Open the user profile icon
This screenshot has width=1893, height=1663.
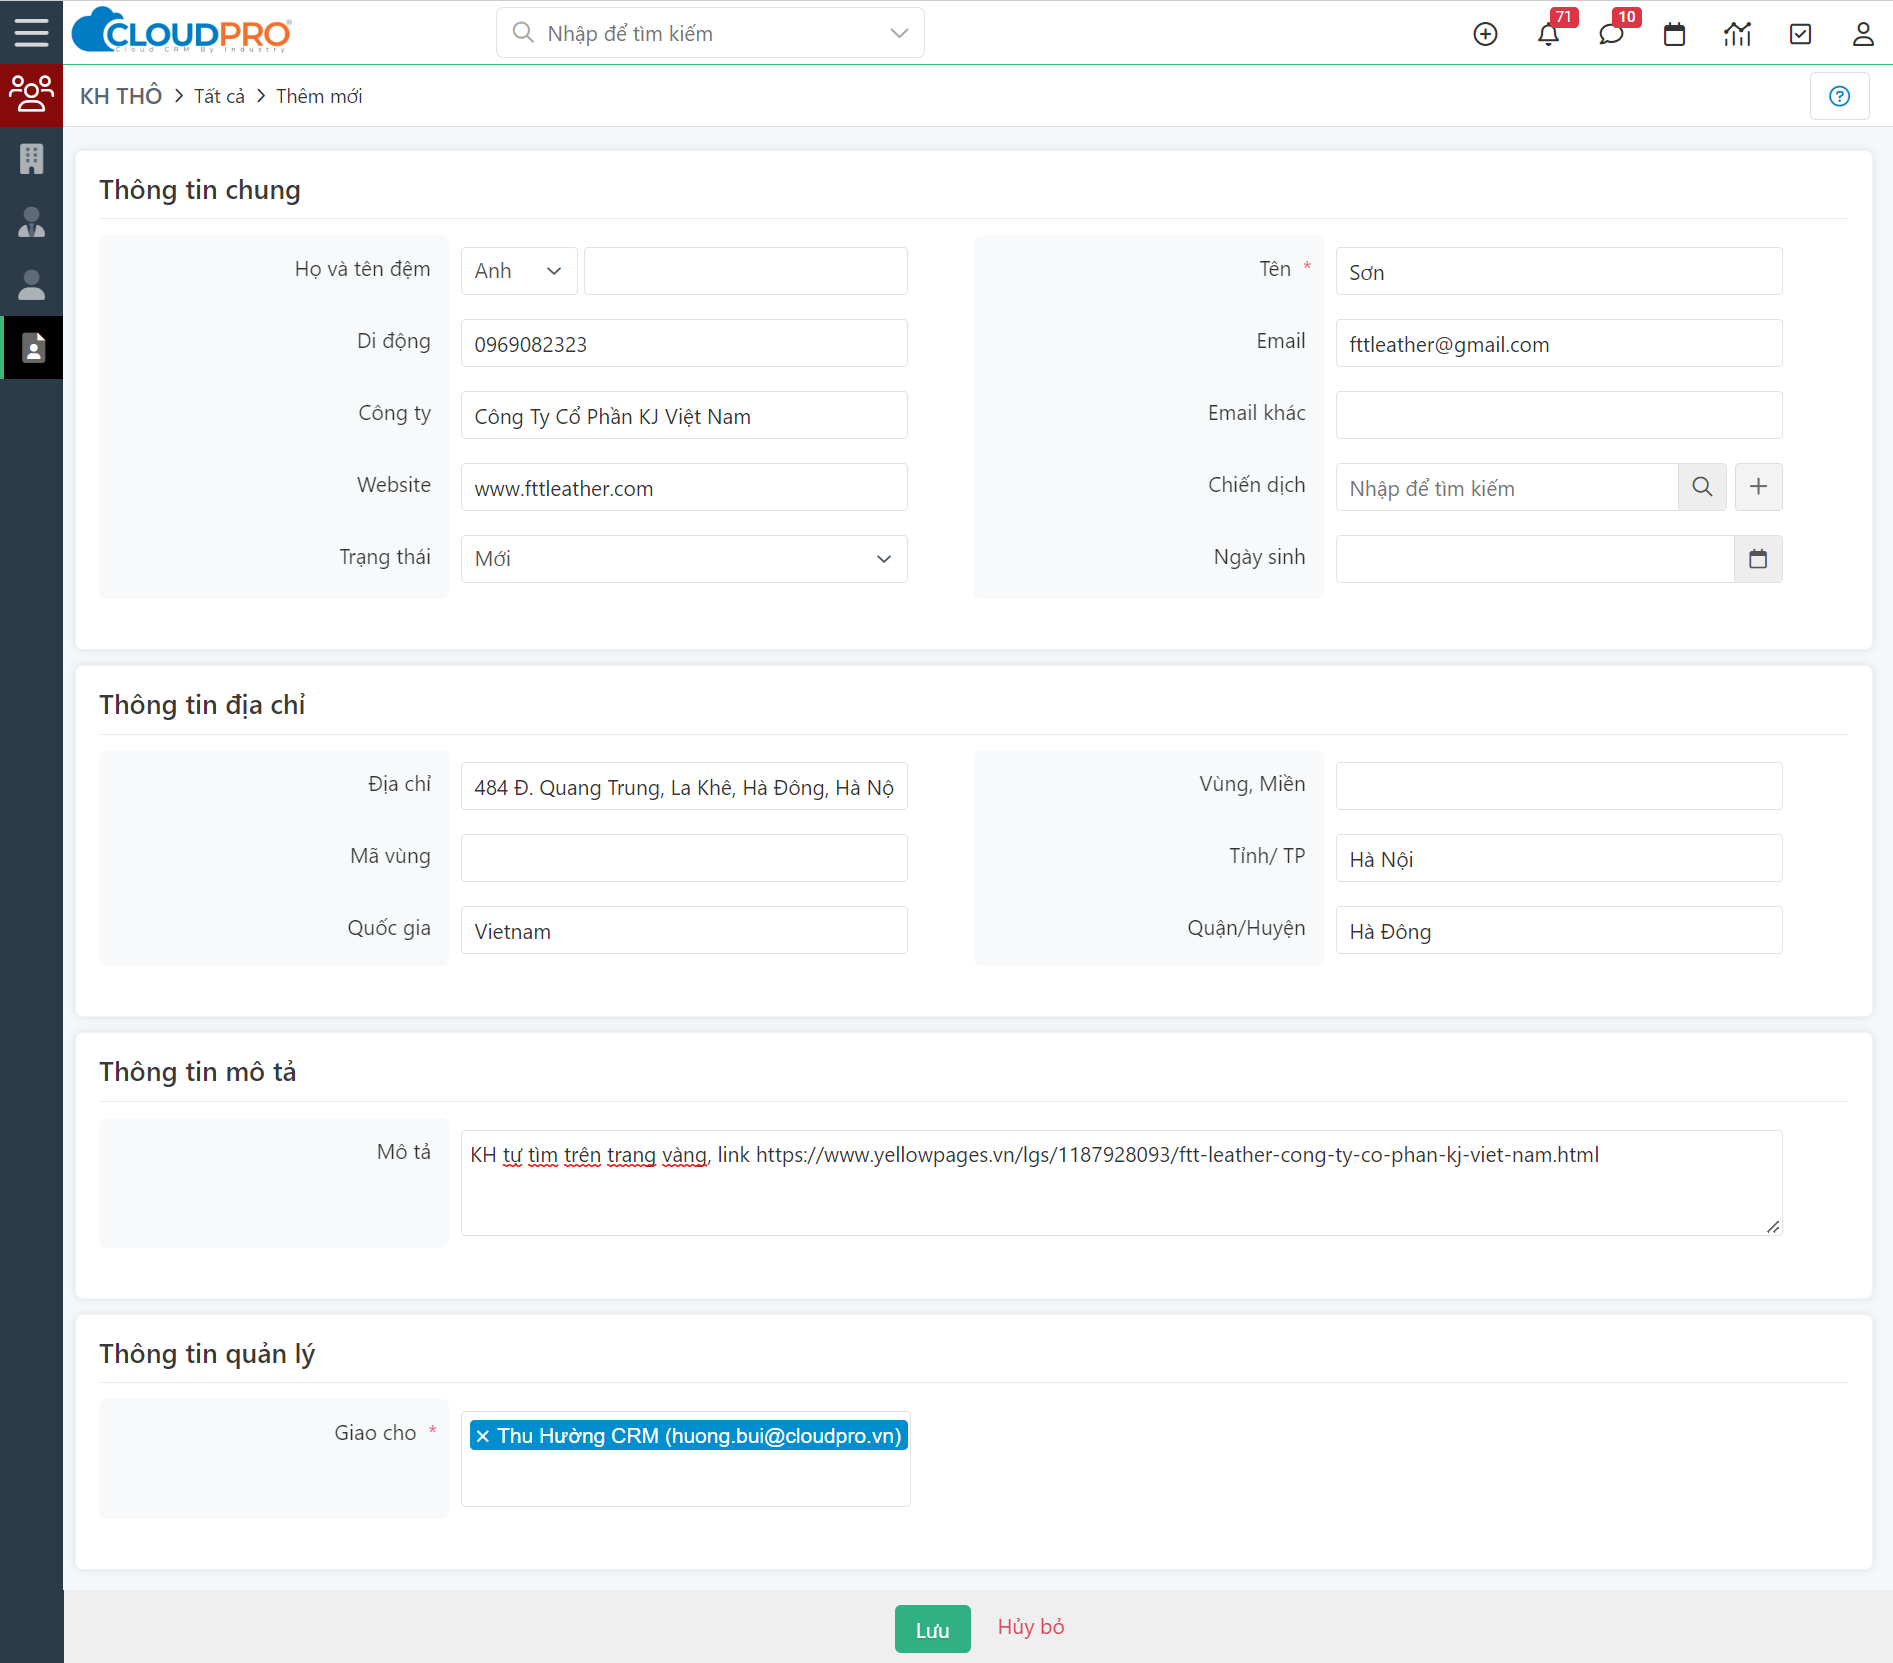tap(1862, 34)
